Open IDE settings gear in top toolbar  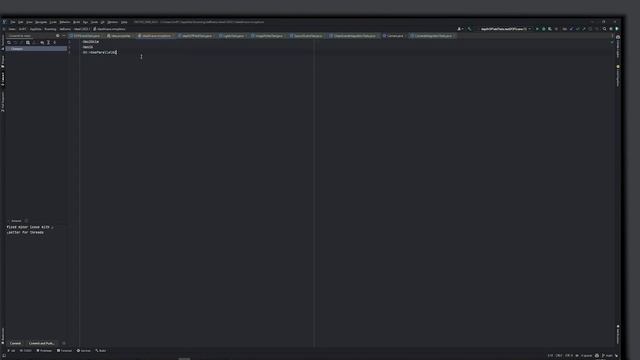tap(611, 29)
